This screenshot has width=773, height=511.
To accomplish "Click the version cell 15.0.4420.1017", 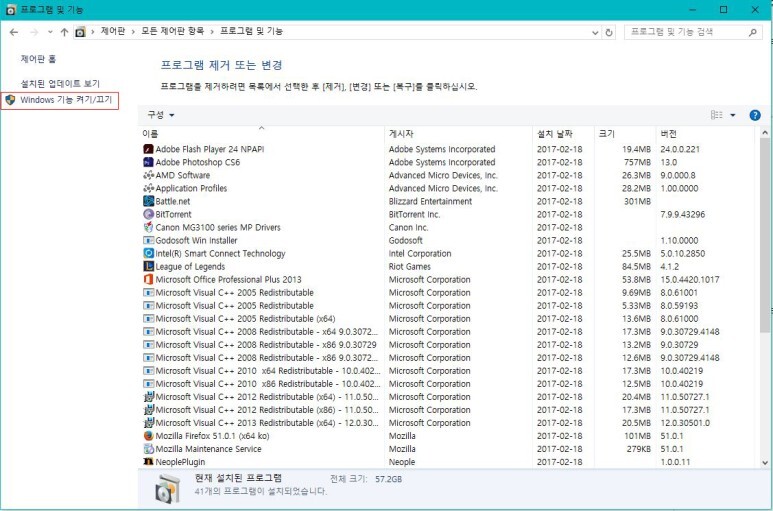I will [x=690, y=279].
